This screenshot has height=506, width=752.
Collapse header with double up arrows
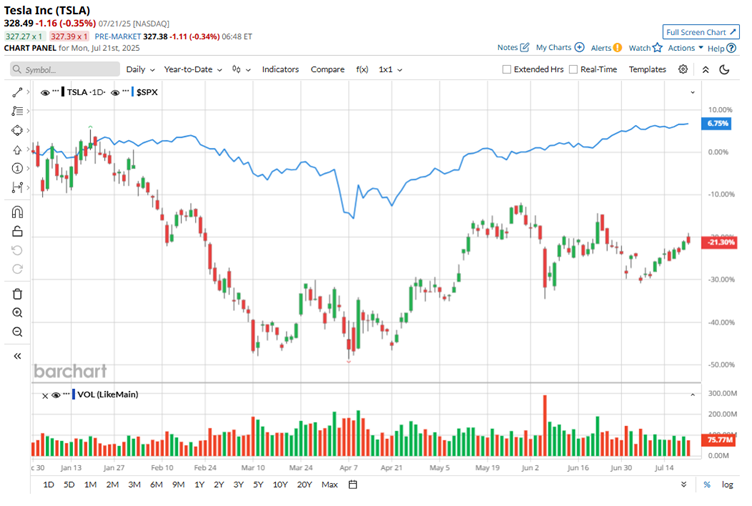(705, 70)
